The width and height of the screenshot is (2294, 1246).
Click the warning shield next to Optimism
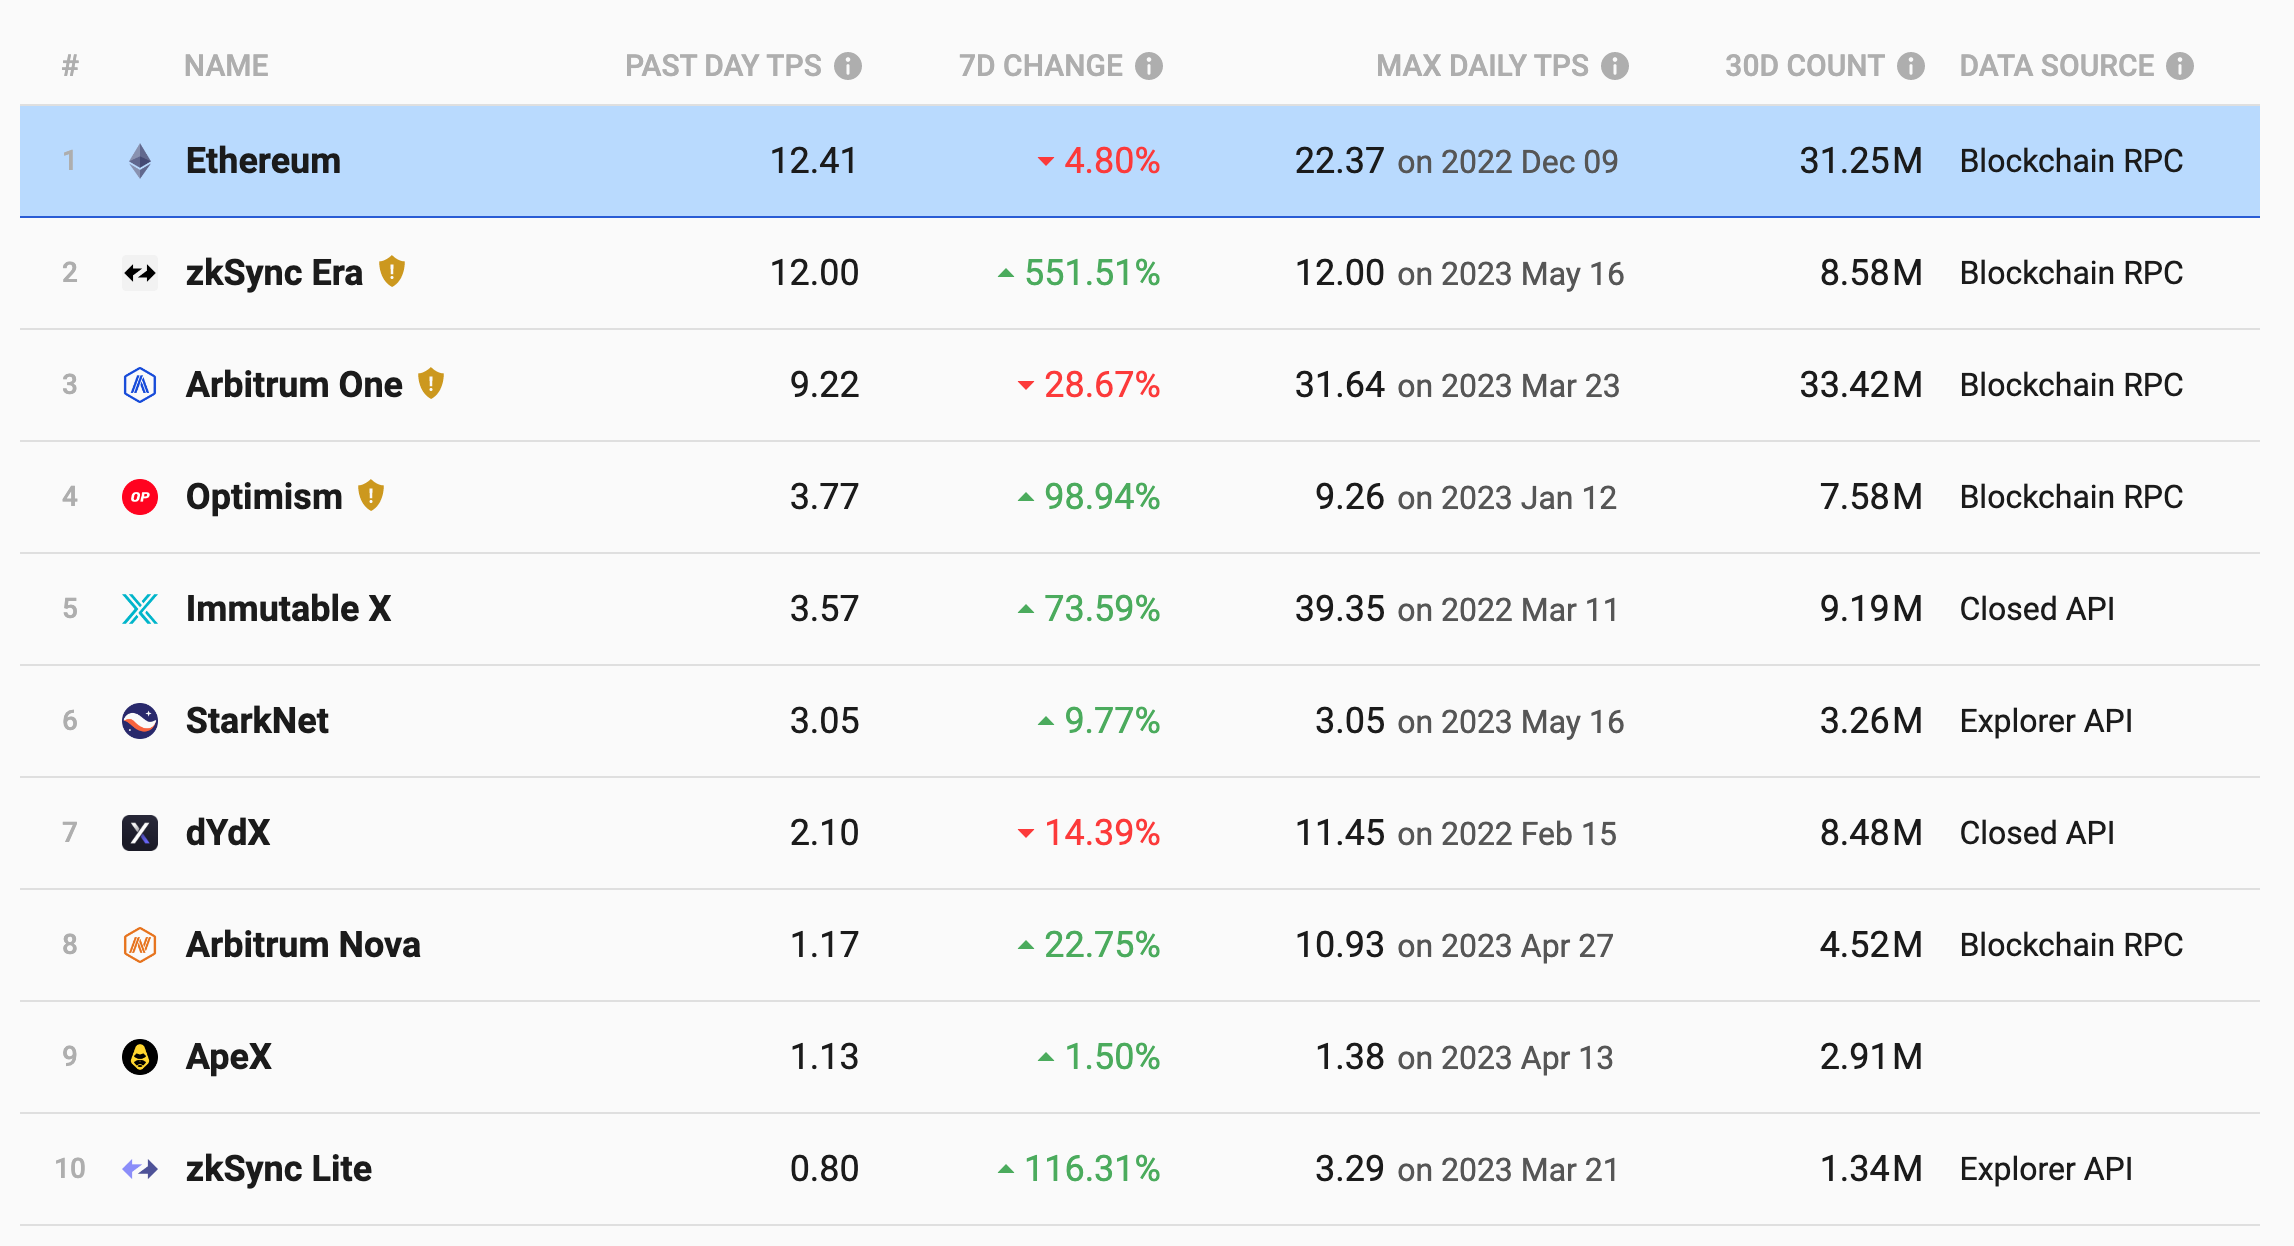pos(371,495)
